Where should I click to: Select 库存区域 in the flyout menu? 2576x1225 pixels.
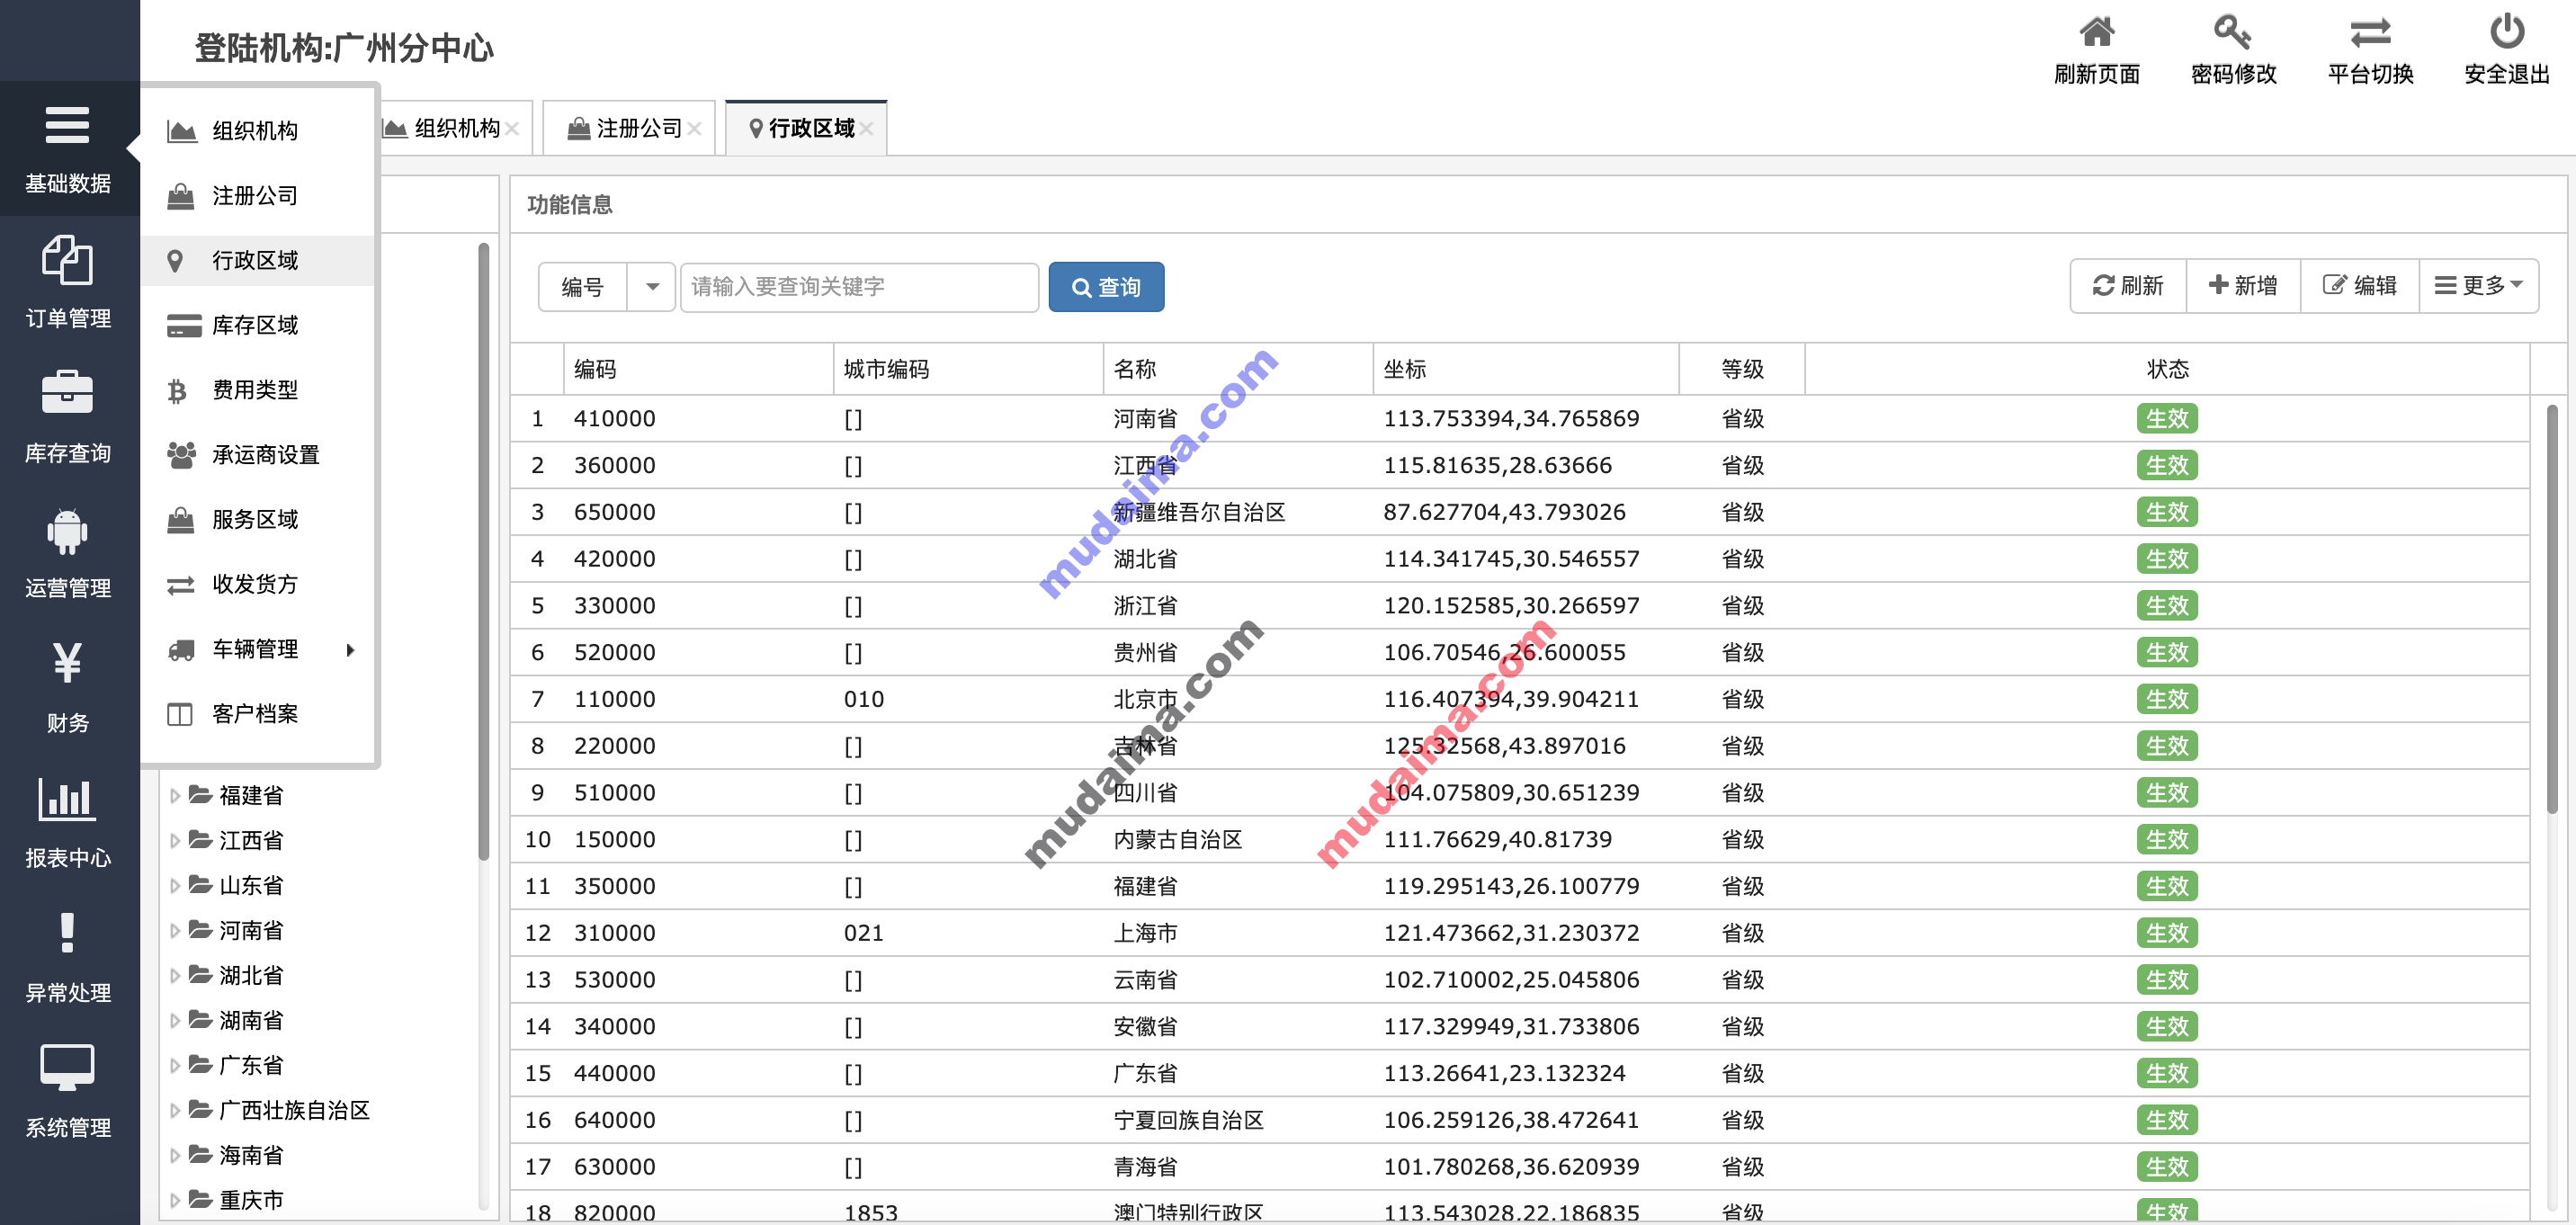(257, 326)
